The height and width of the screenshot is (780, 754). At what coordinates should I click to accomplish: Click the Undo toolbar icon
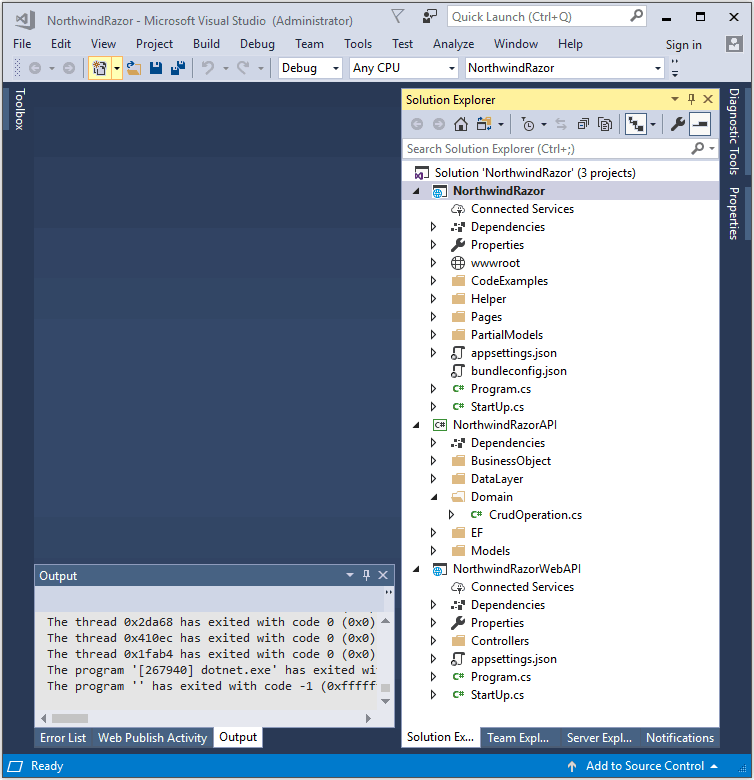[208, 68]
